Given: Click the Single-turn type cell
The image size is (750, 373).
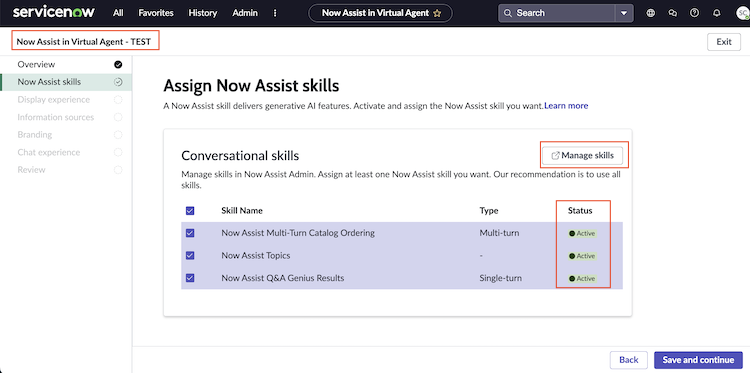Looking at the screenshot, I should [501, 278].
